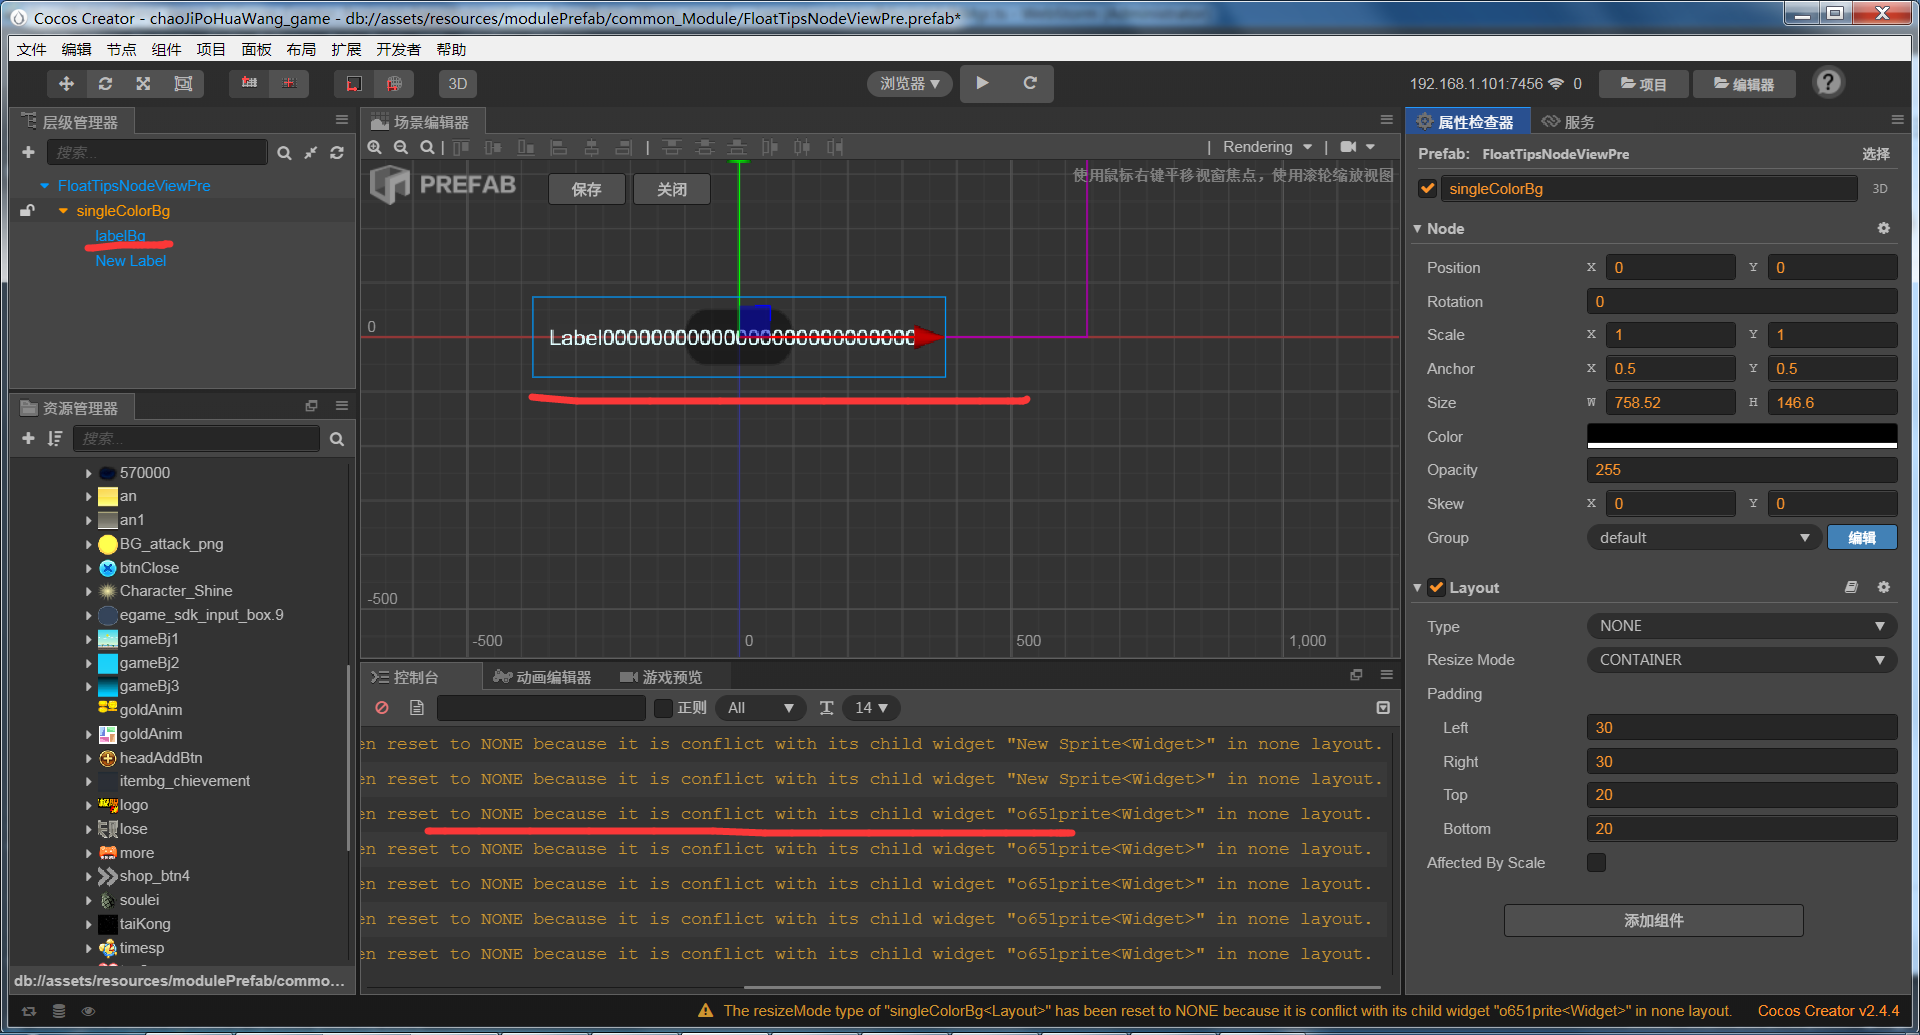Open the console log file icon
Screen dimensions: 1920x1035
click(417, 708)
